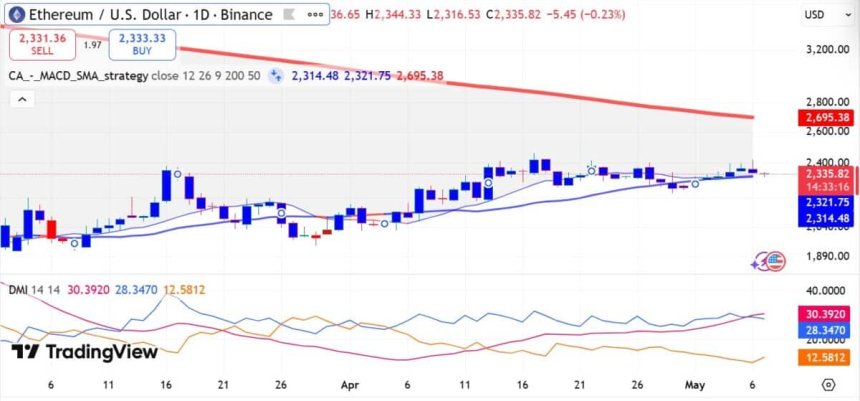
Task: Click the TradingView logo
Action: 84,352
